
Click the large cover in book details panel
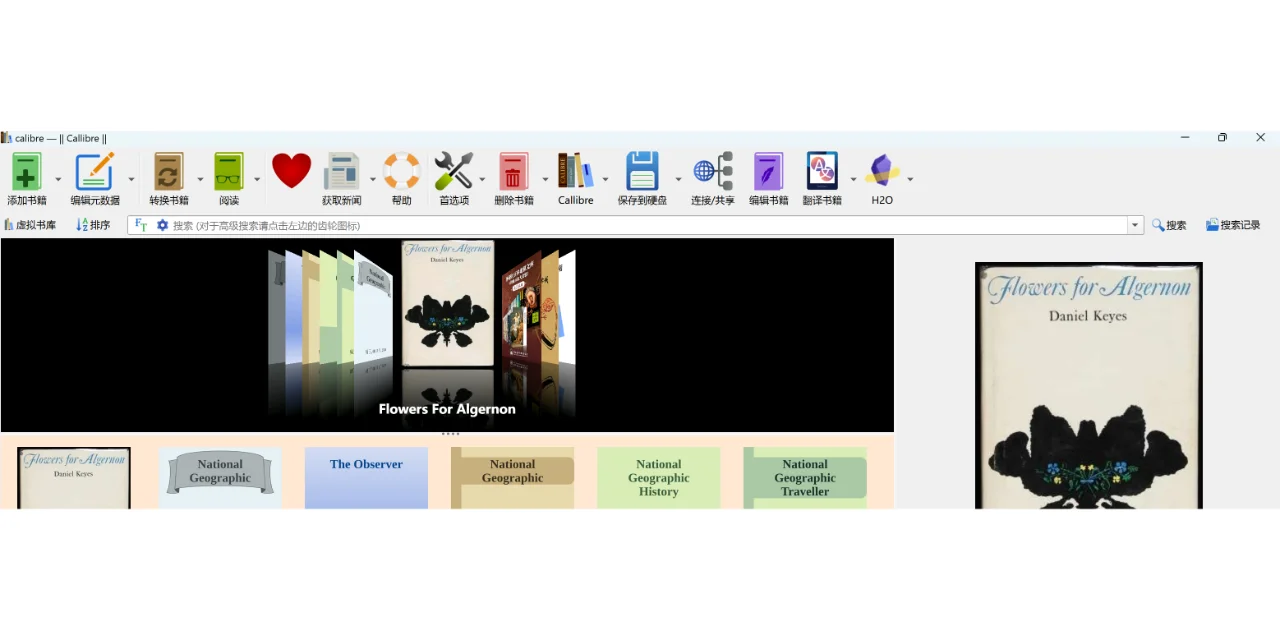click(x=1089, y=386)
